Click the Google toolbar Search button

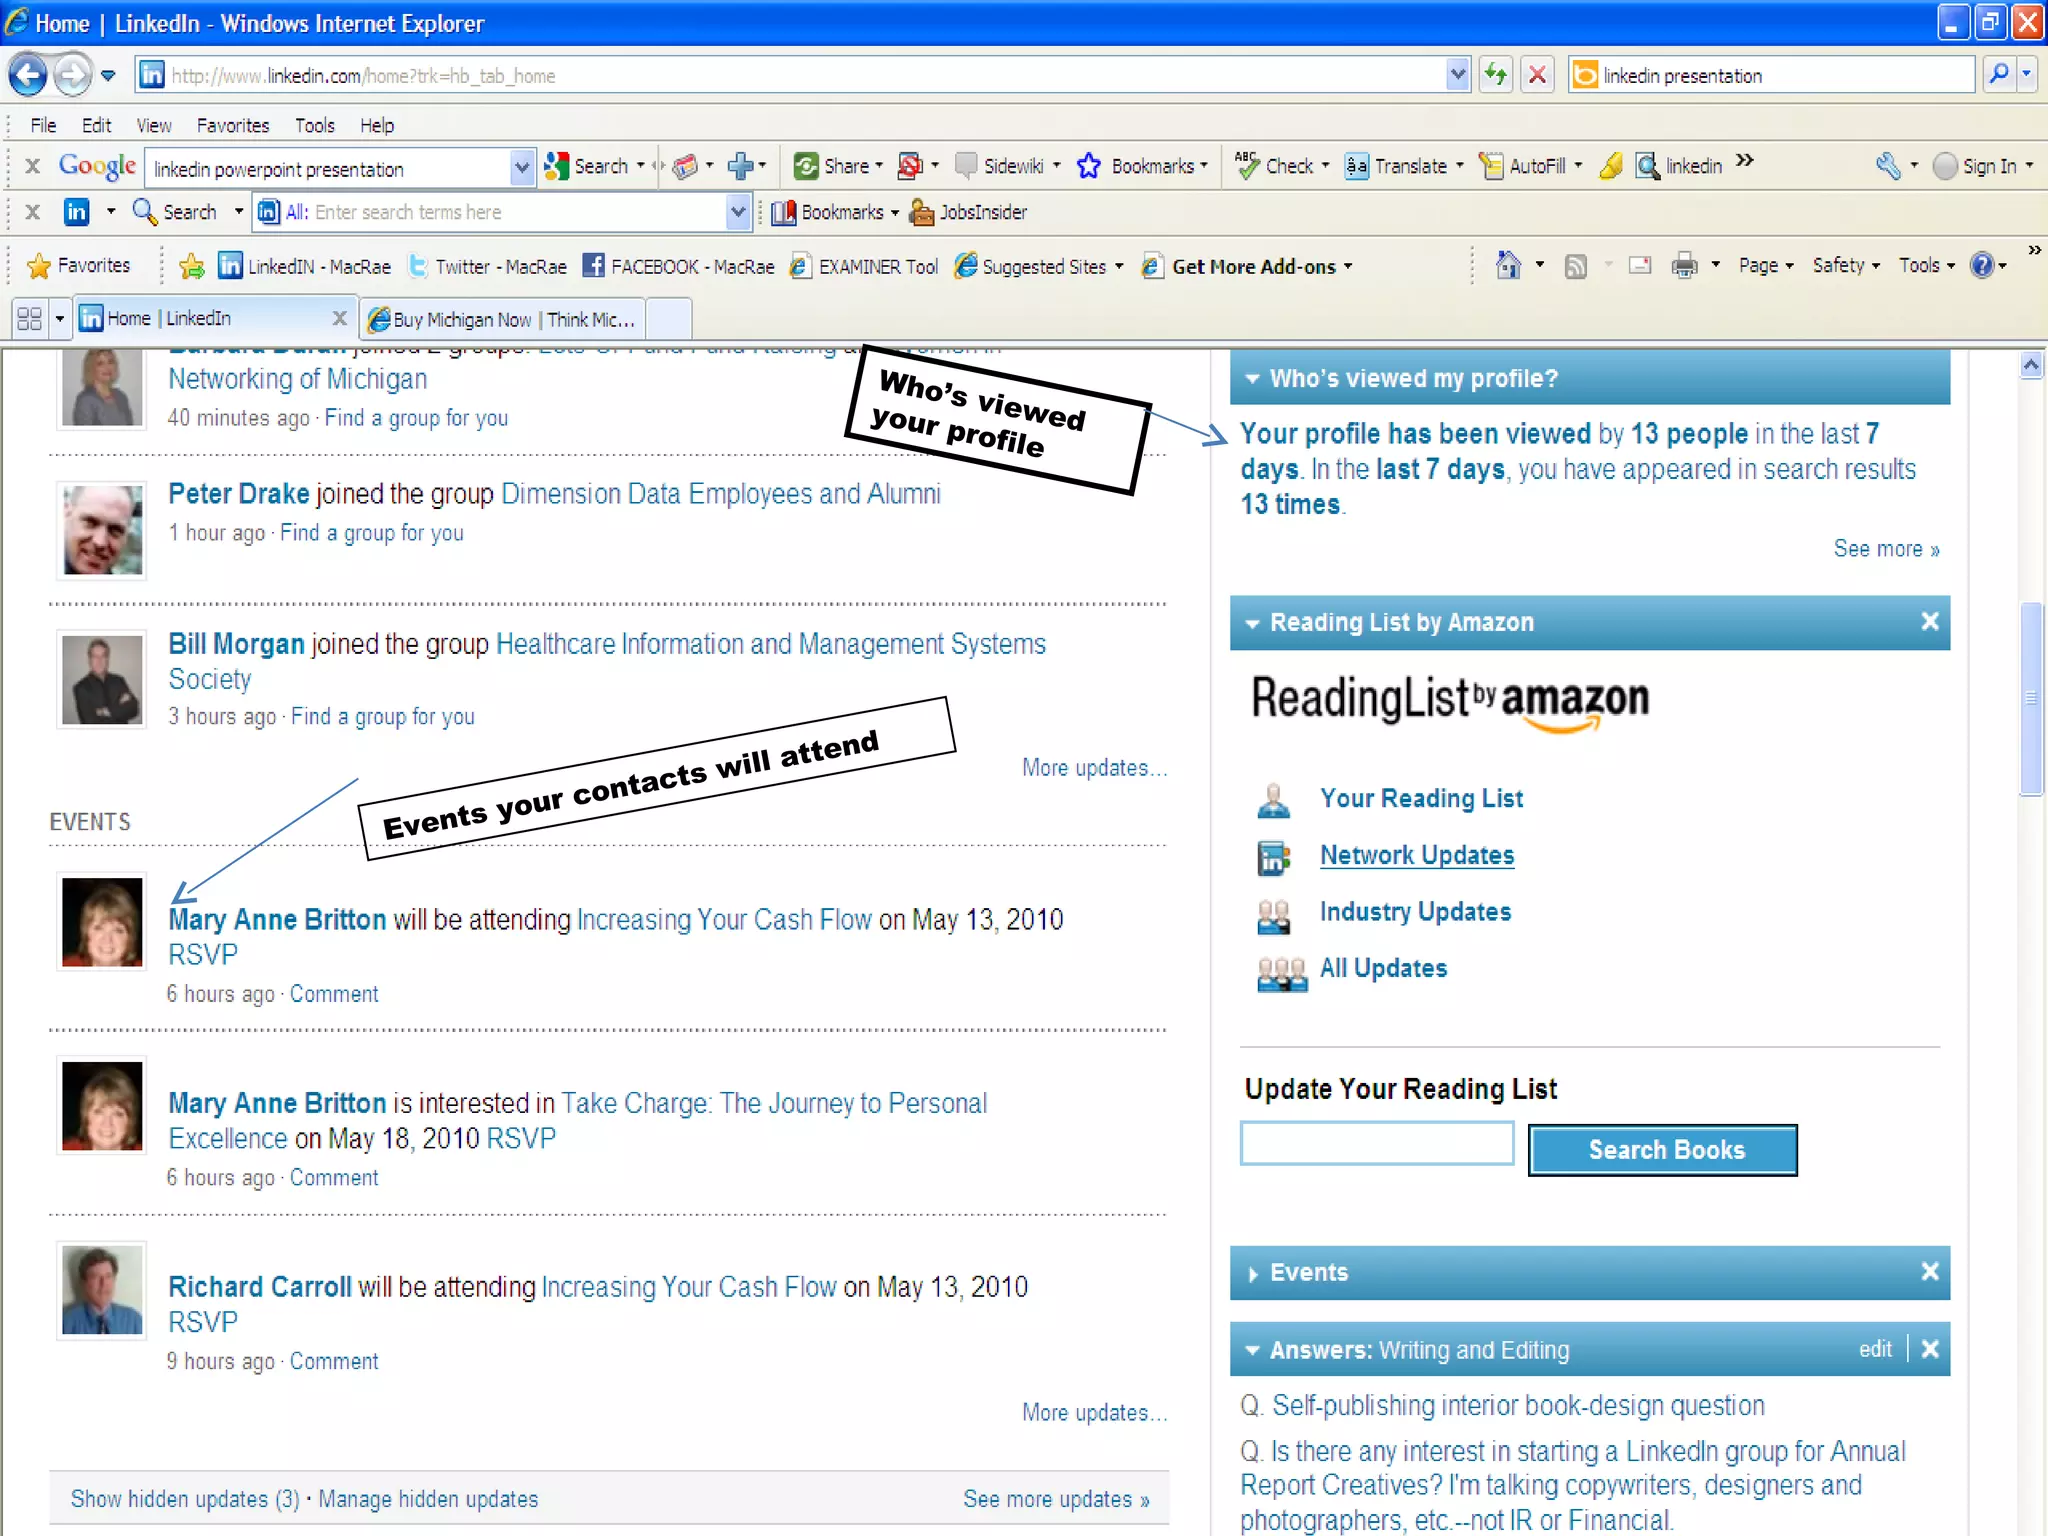tap(587, 166)
